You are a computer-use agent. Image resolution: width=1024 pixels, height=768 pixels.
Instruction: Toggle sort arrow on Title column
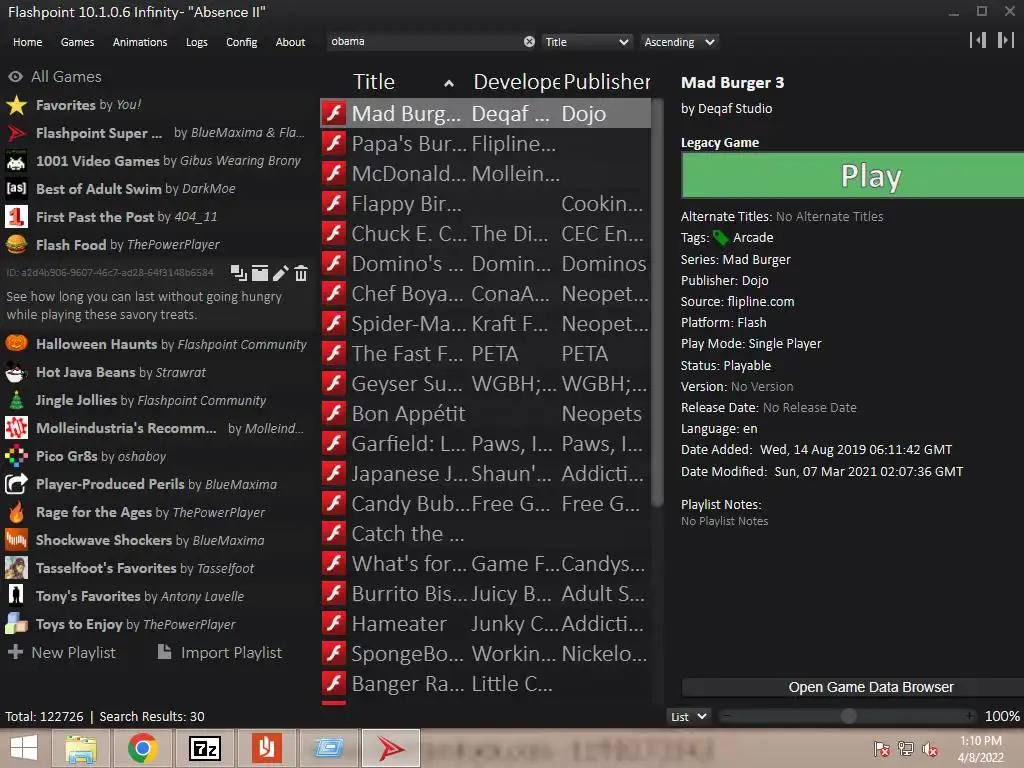pos(449,83)
